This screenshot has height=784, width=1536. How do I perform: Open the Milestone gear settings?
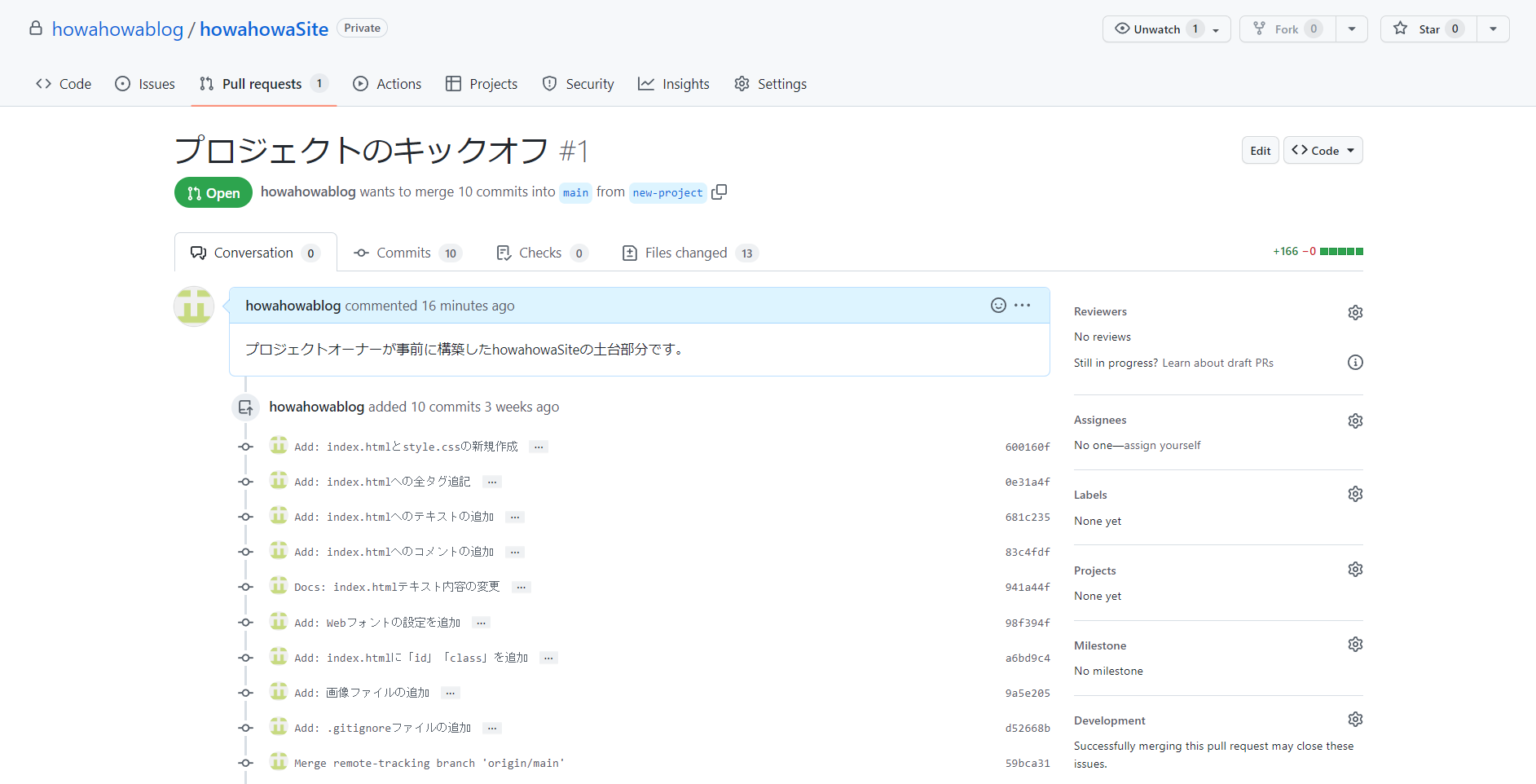(1355, 644)
